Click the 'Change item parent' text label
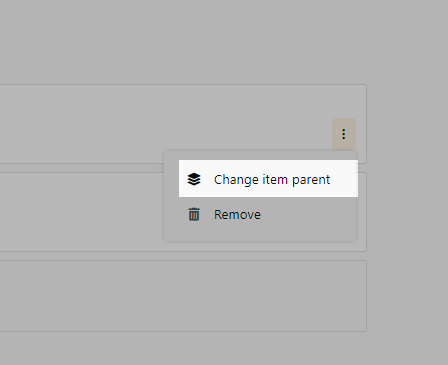Viewport: 448px width, 365px height. (x=272, y=180)
